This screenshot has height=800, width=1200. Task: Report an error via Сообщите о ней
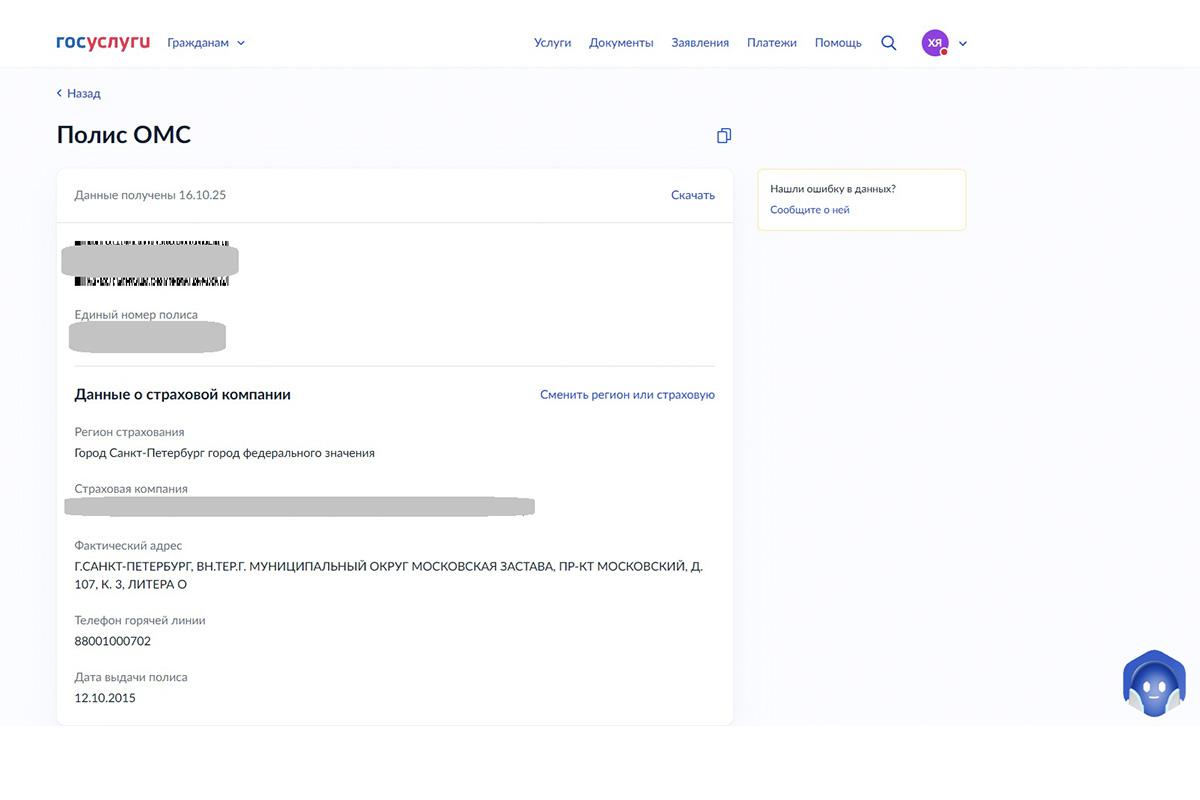809,210
